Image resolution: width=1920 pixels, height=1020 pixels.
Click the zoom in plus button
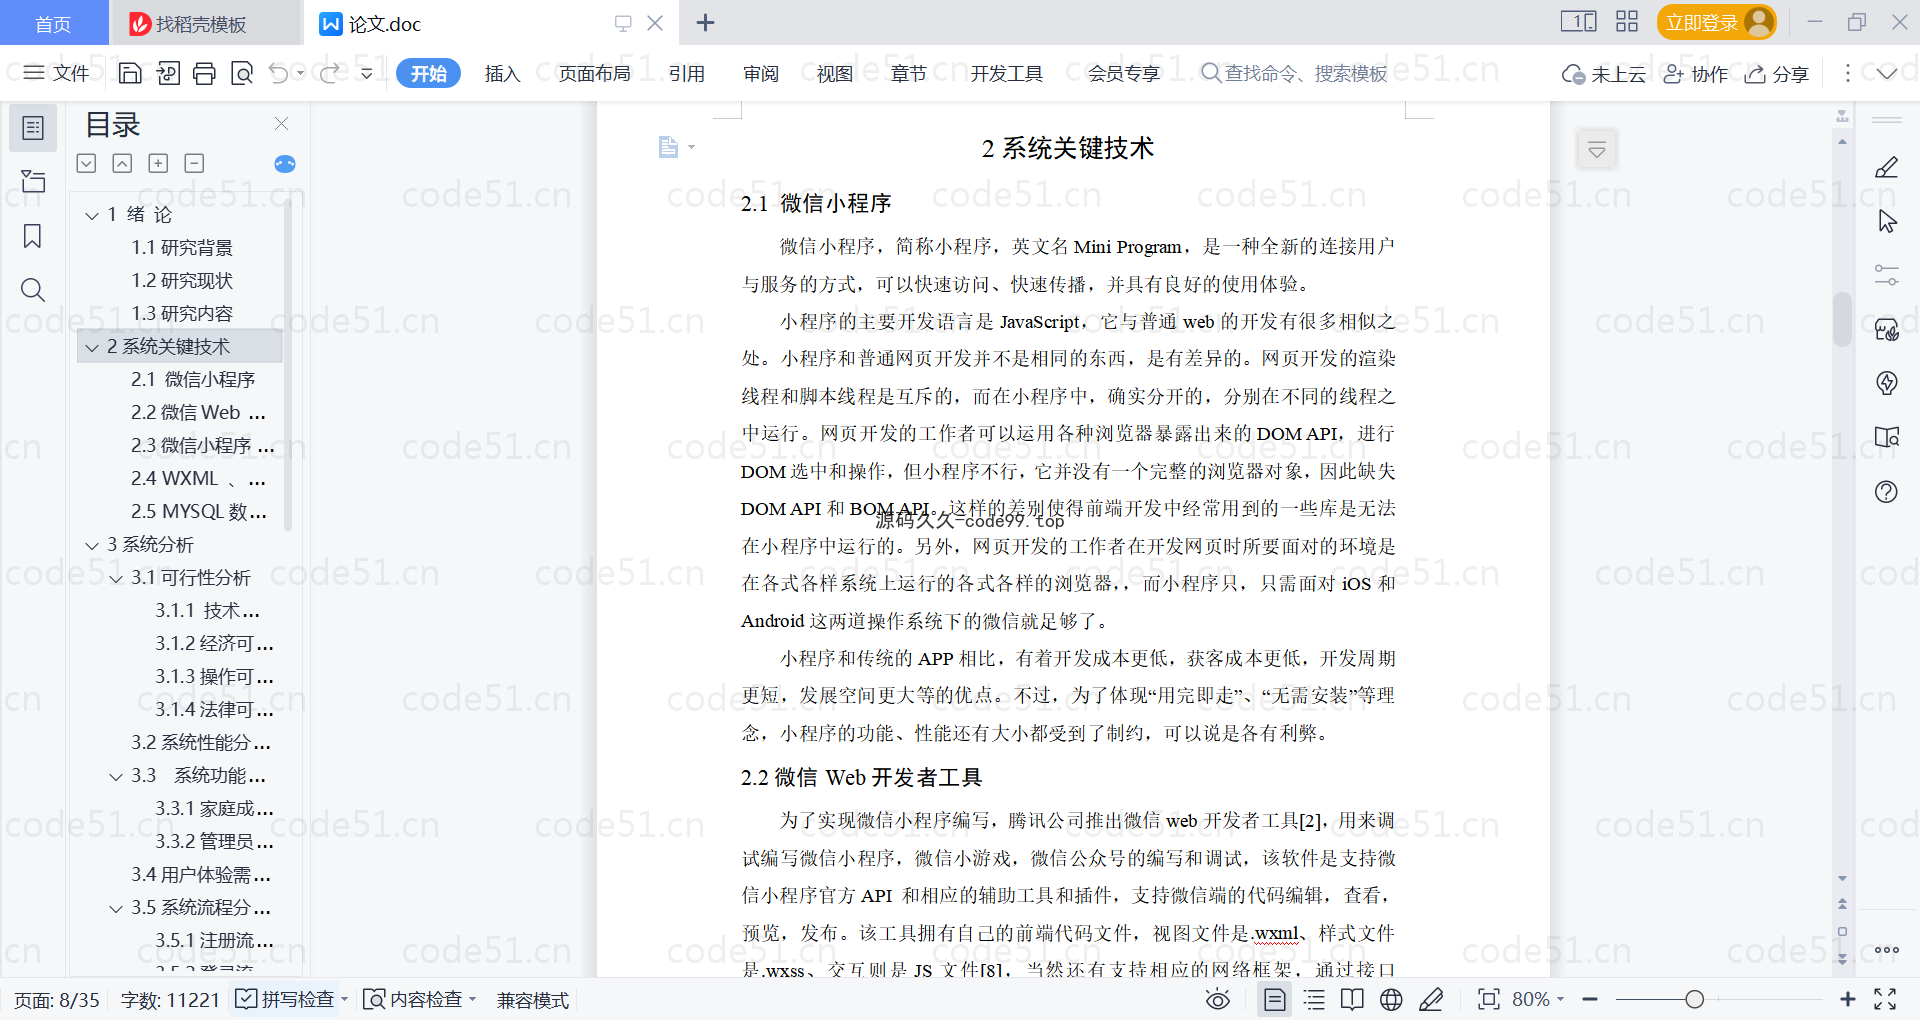1847,999
